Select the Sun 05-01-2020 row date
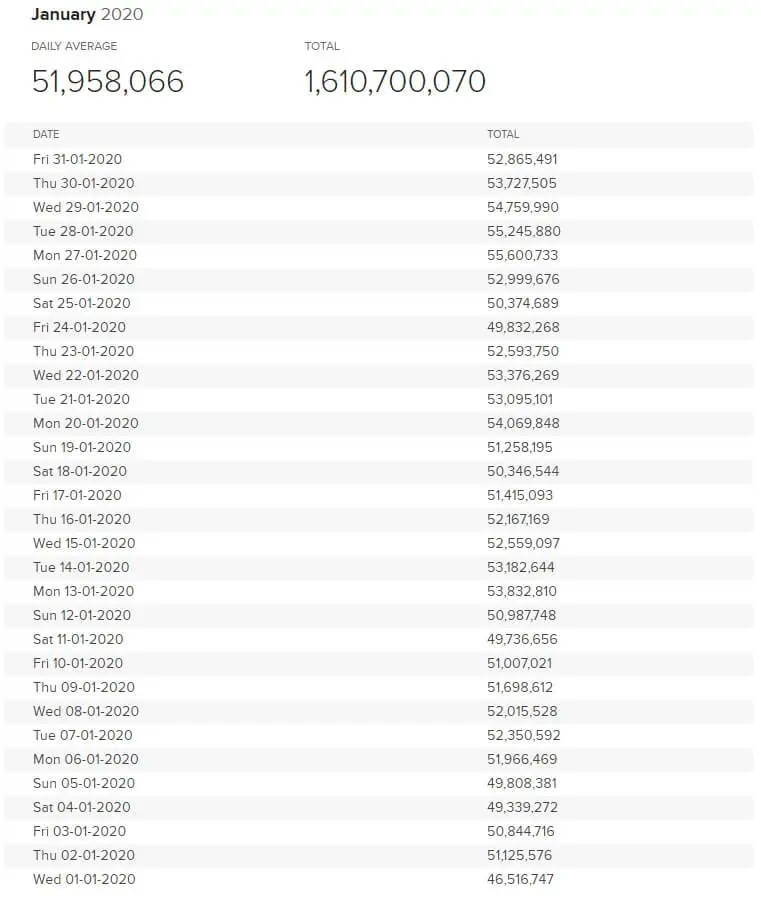761x916 pixels. click(x=83, y=783)
